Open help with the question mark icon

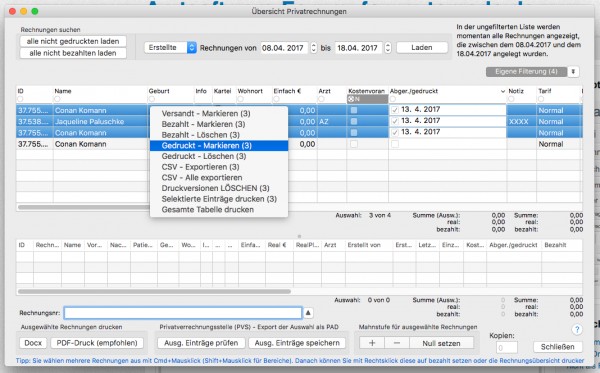coord(577,329)
